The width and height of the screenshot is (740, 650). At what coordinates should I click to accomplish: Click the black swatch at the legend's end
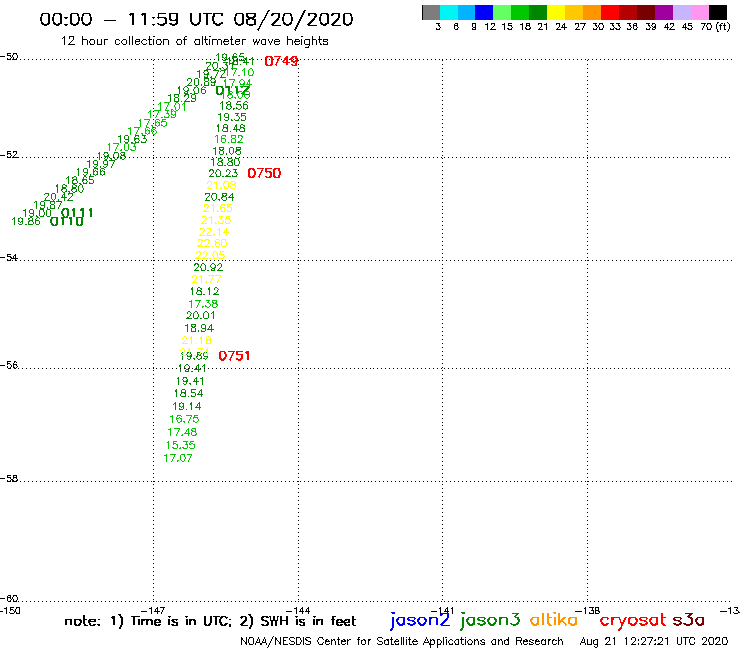(717, 12)
